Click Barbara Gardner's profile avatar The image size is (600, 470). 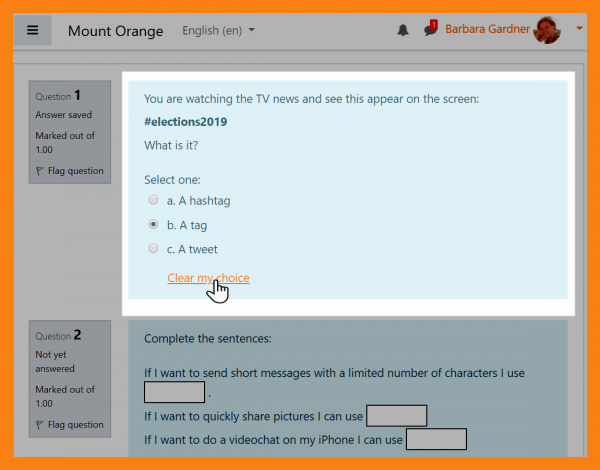[547, 30]
